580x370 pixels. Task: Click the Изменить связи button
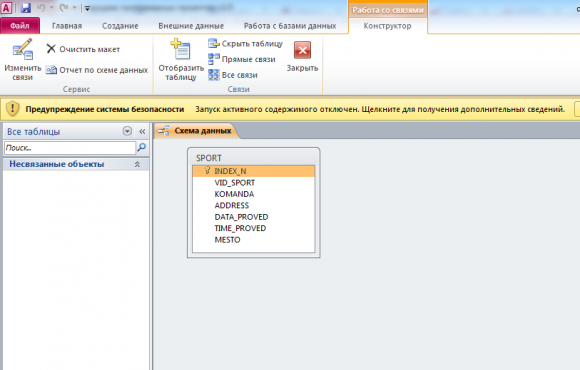(23, 60)
